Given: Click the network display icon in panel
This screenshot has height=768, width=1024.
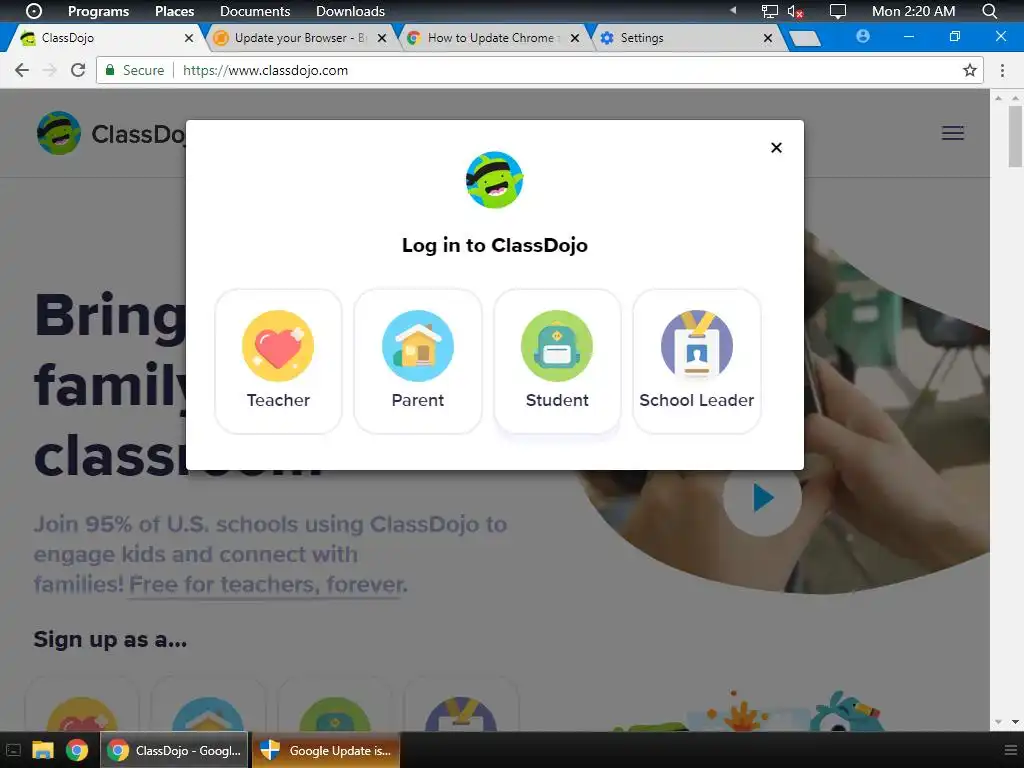Looking at the screenshot, I should pyautogui.click(x=770, y=11).
